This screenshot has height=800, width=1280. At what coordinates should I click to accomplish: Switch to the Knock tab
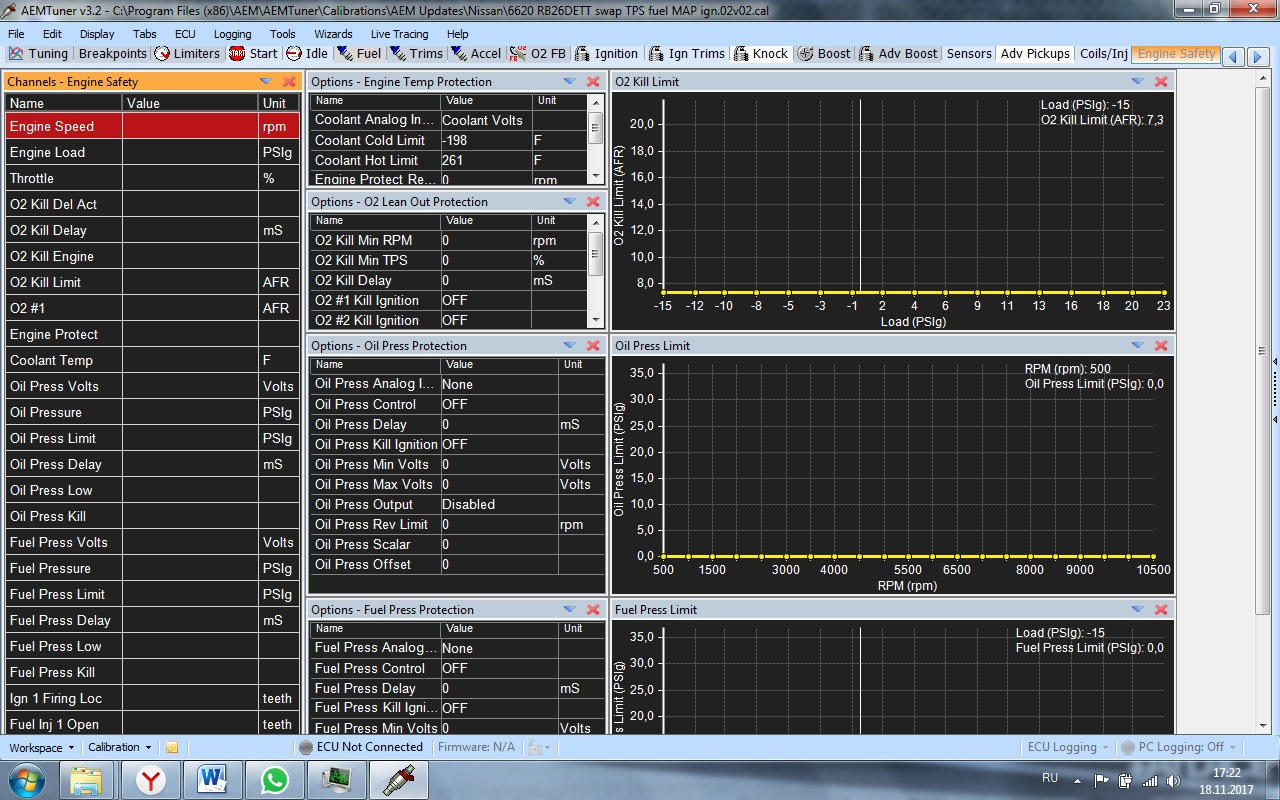[761, 54]
